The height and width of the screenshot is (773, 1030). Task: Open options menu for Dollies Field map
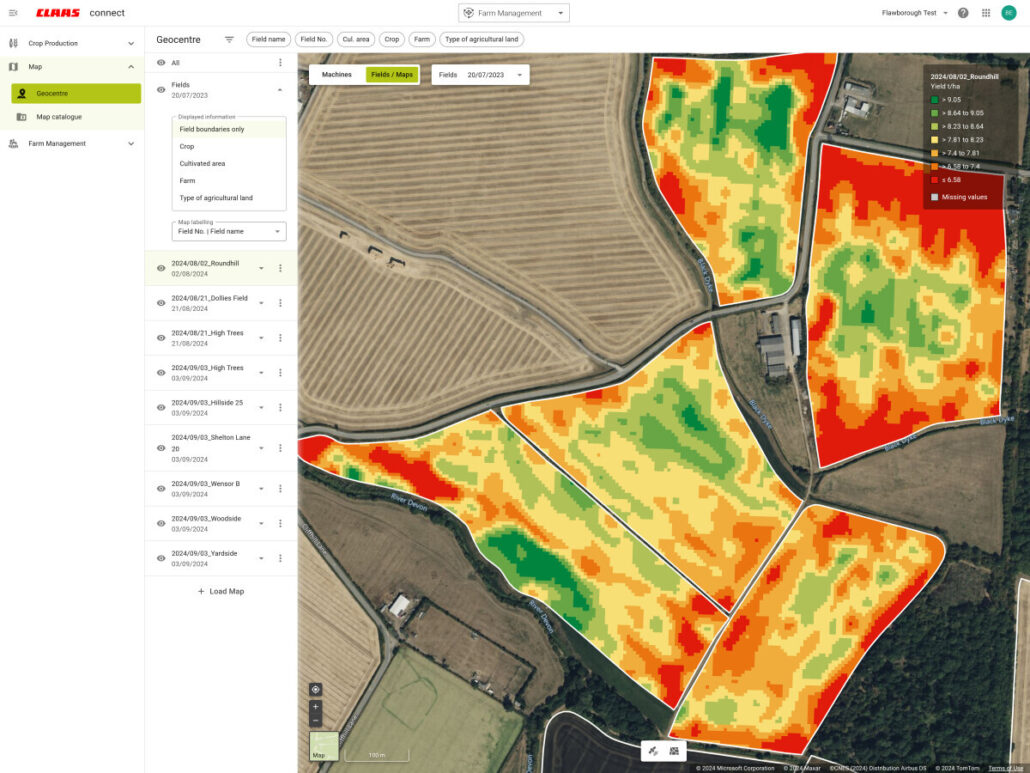pos(280,303)
